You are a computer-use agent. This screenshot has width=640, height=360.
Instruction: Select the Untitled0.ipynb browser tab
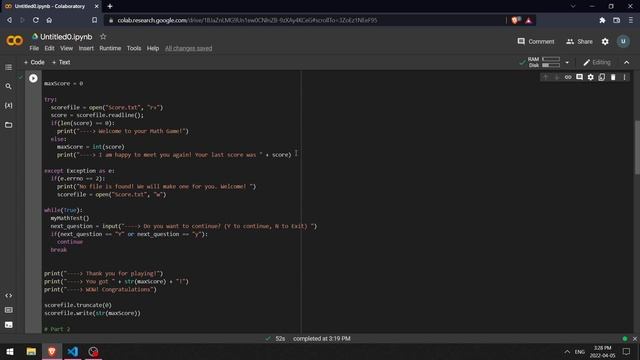pos(51,6)
